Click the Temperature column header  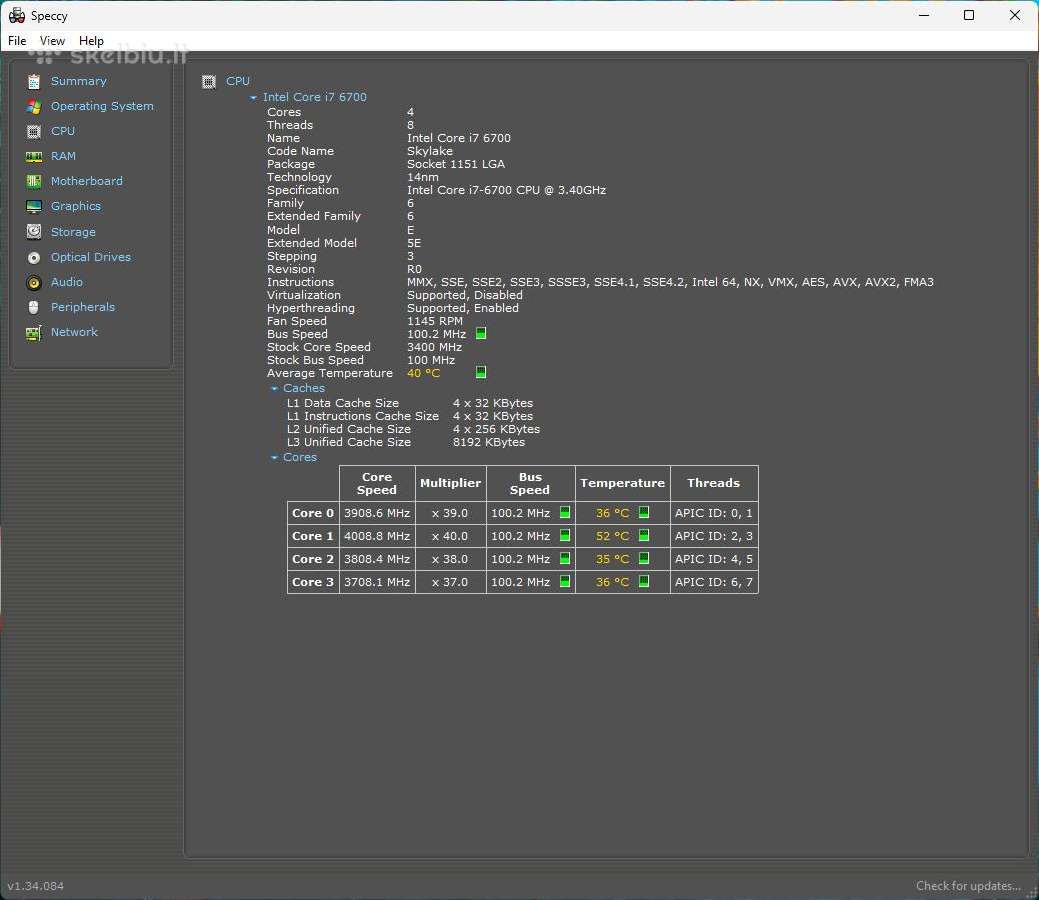tap(622, 483)
